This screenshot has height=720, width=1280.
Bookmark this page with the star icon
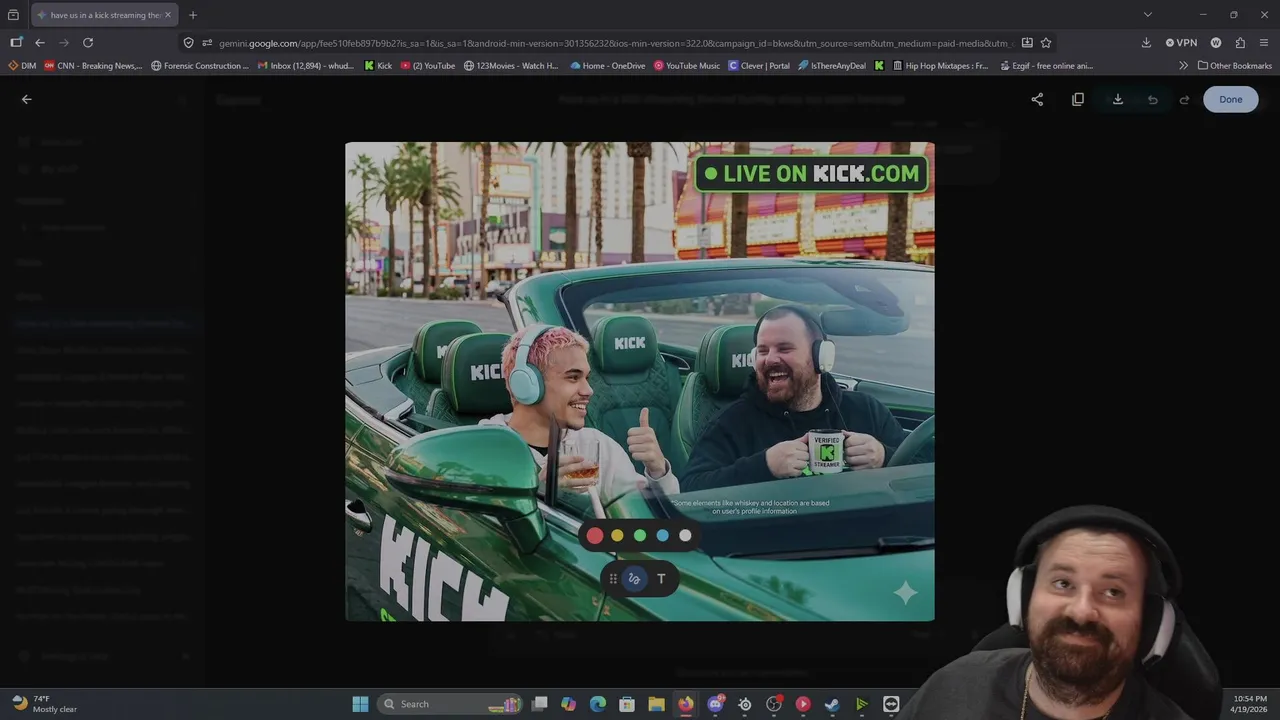pos(1046,43)
